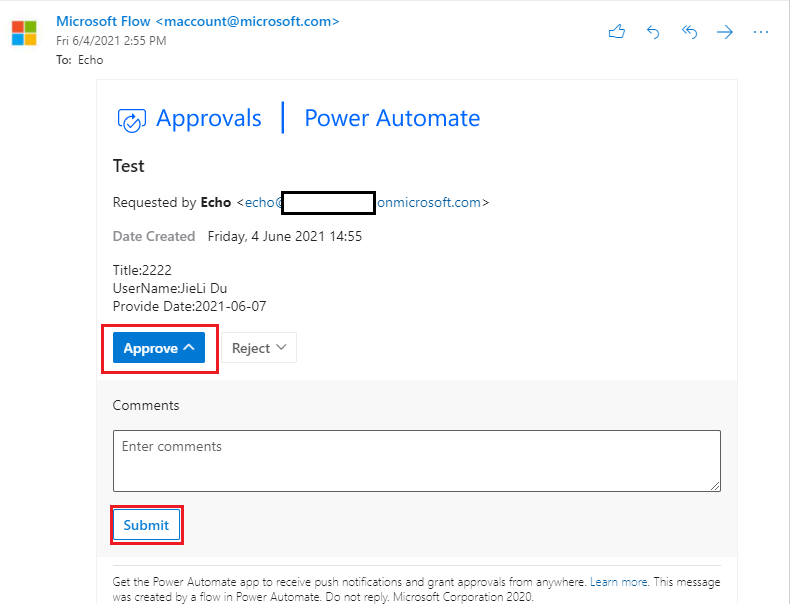Click the Provide Date:2021-06-07 line
This screenshot has height=604, width=790.
(x=189, y=306)
